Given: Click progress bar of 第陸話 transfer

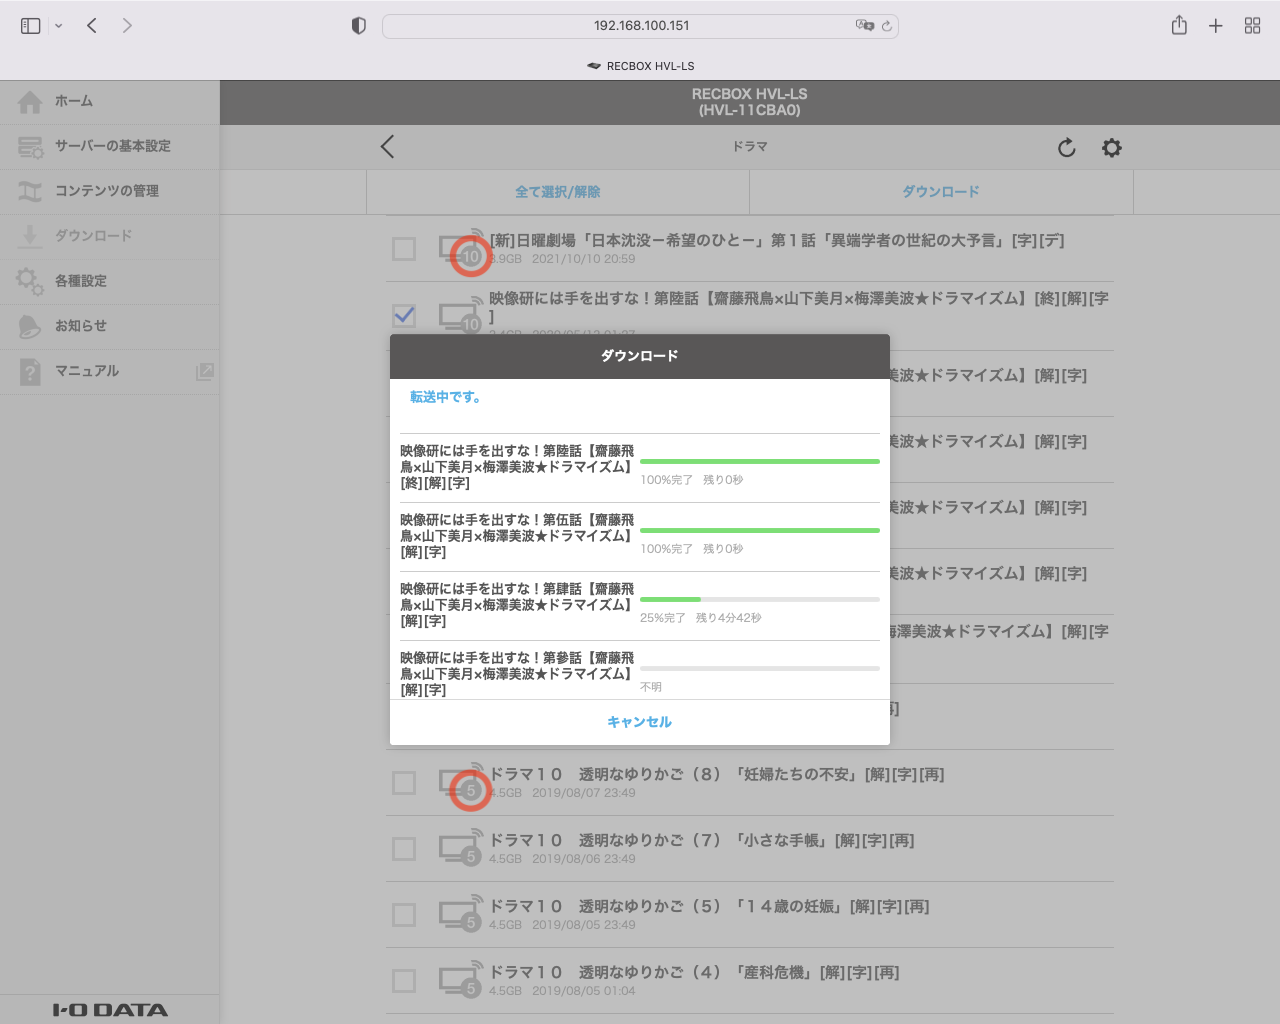Looking at the screenshot, I should [x=760, y=461].
